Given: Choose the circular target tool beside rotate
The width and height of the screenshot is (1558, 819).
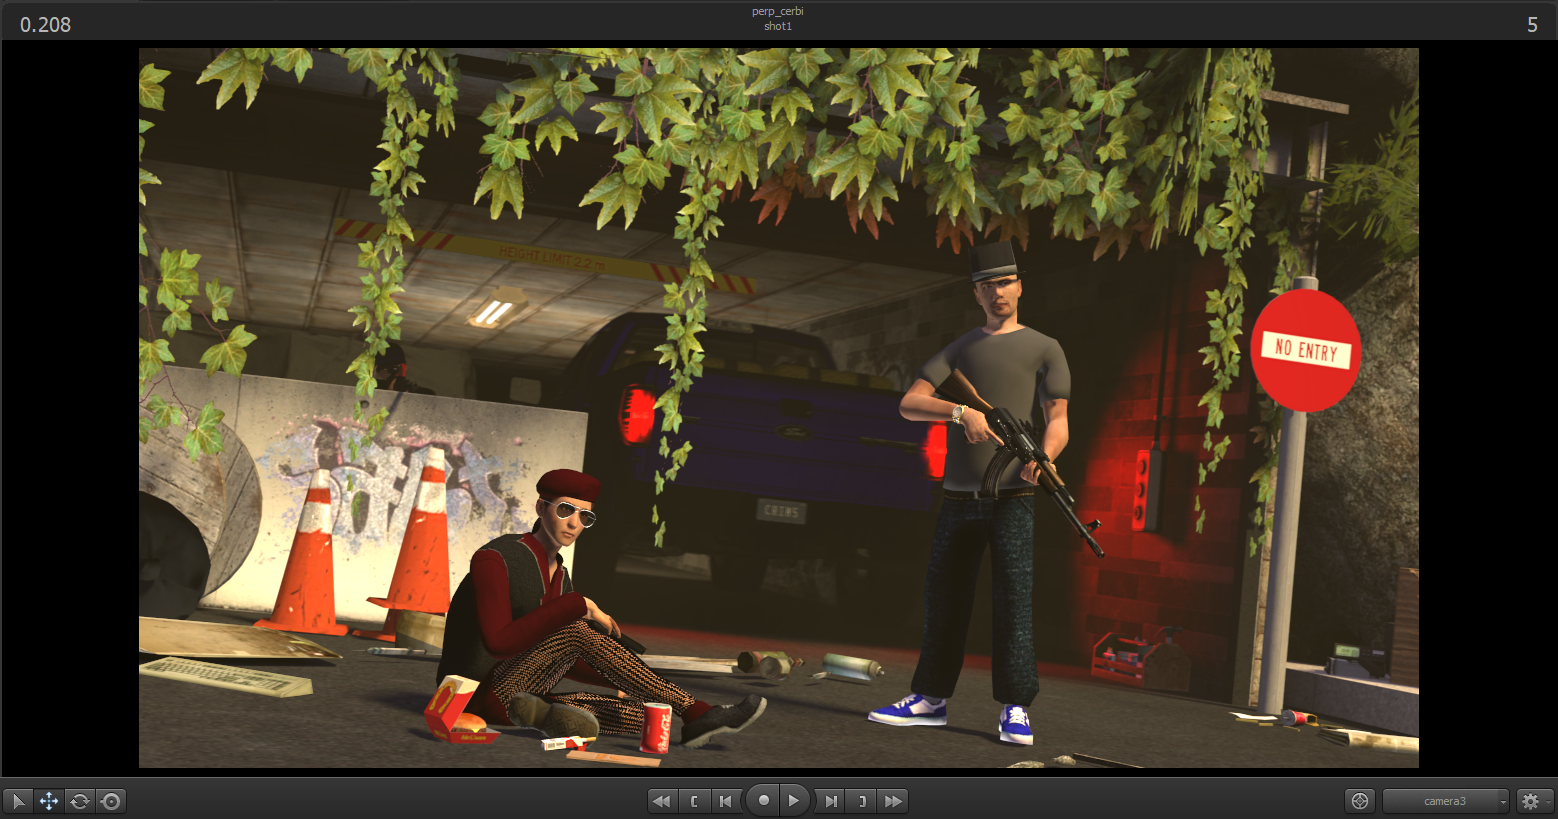Looking at the screenshot, I should click(x=111, y=801).
